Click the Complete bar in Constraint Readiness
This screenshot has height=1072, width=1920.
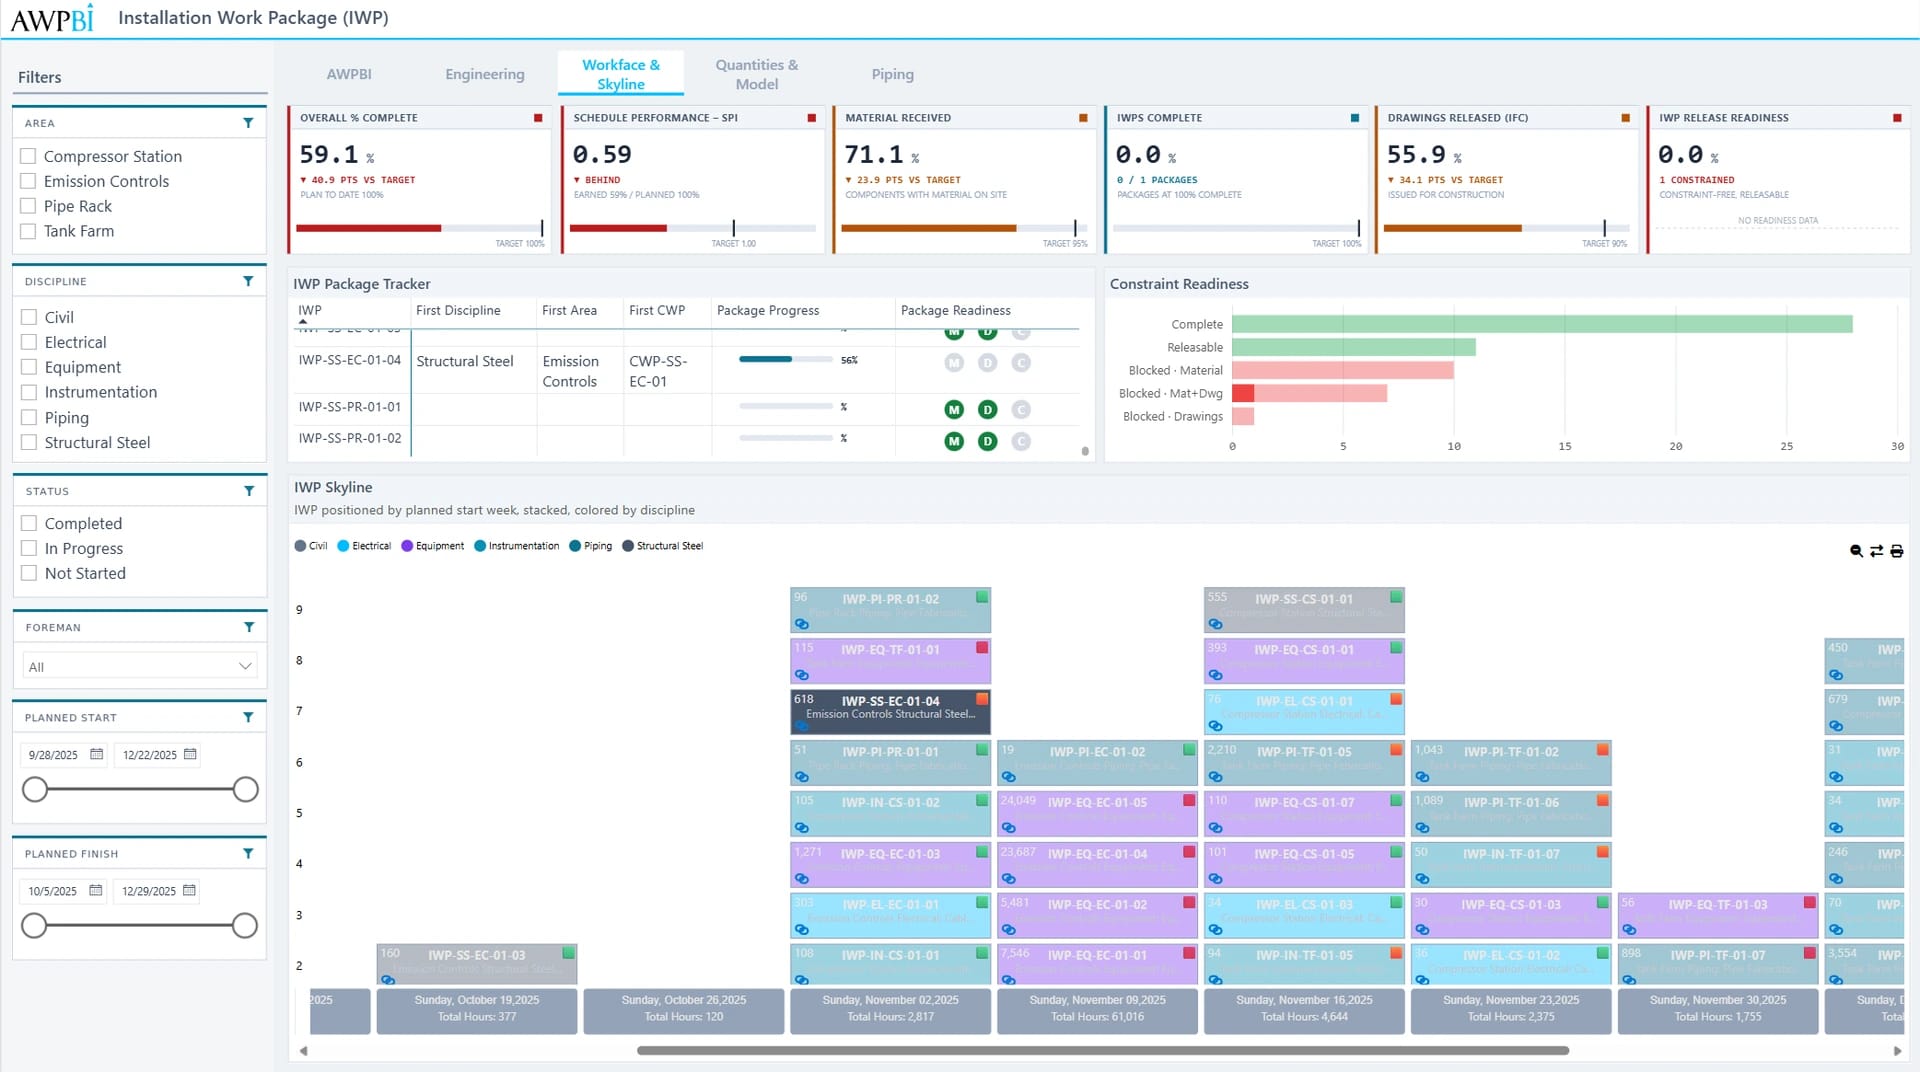(1542, 324)
